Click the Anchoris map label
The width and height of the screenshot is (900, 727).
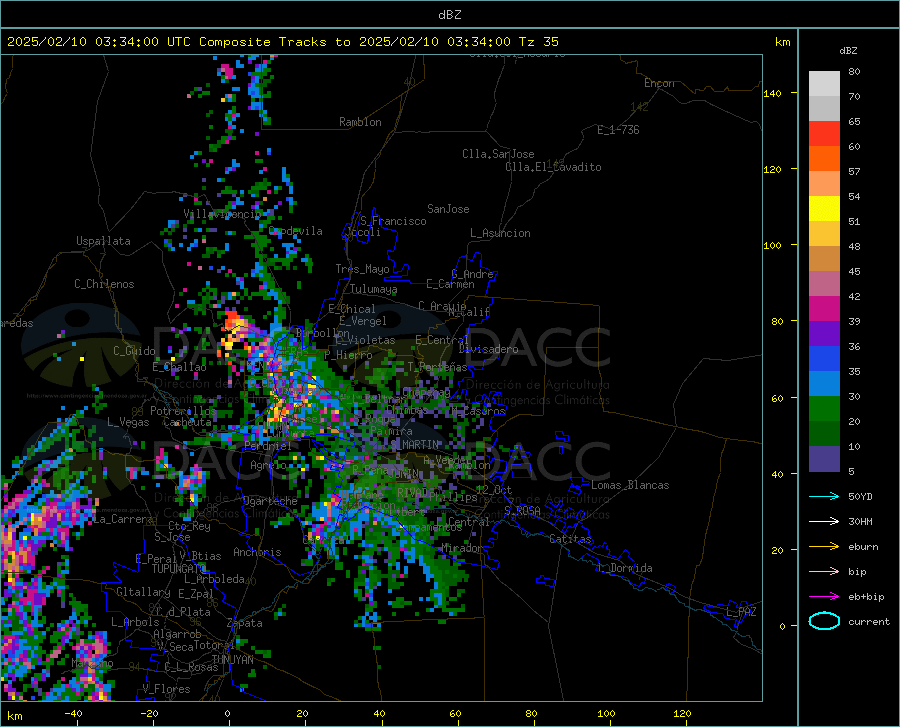[x=257, y=552]
